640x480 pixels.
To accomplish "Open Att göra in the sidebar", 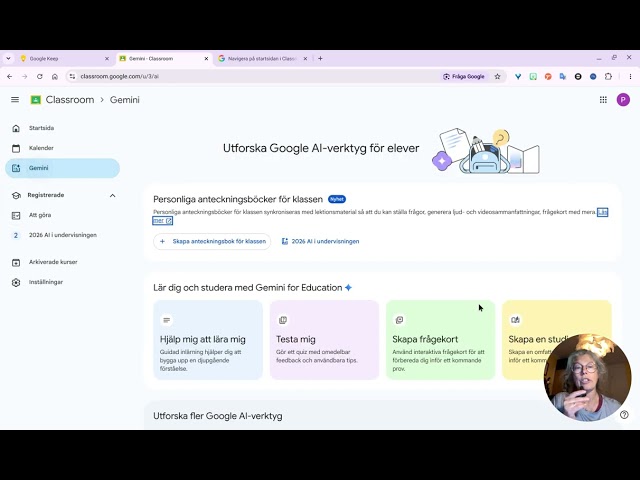I will [62, 215].
